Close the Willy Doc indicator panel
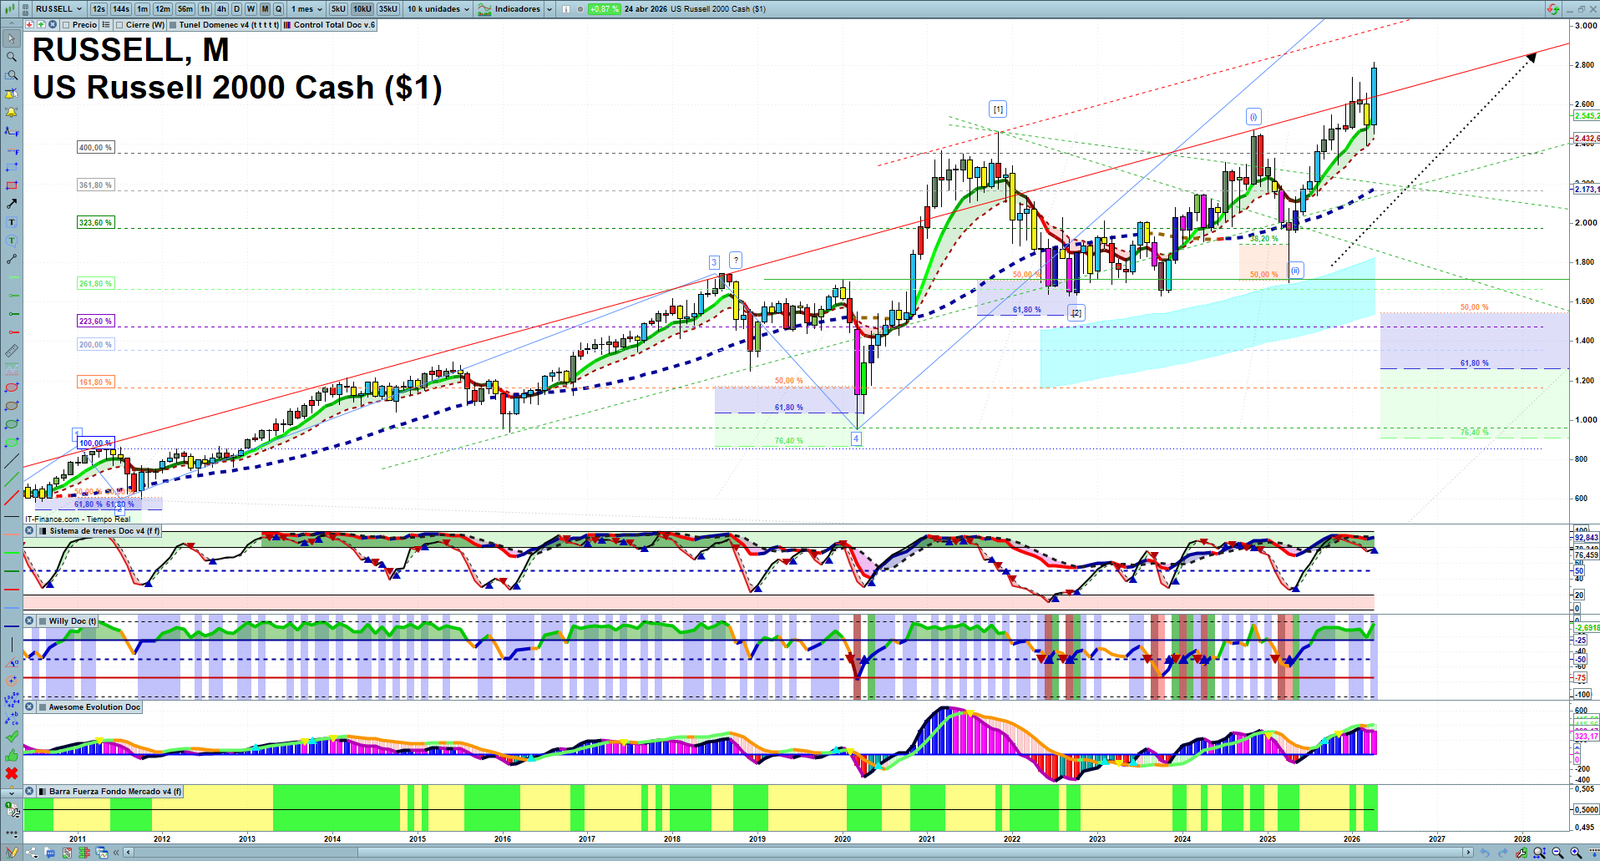The image size is (1600, 861). click(x=30, y=621)
